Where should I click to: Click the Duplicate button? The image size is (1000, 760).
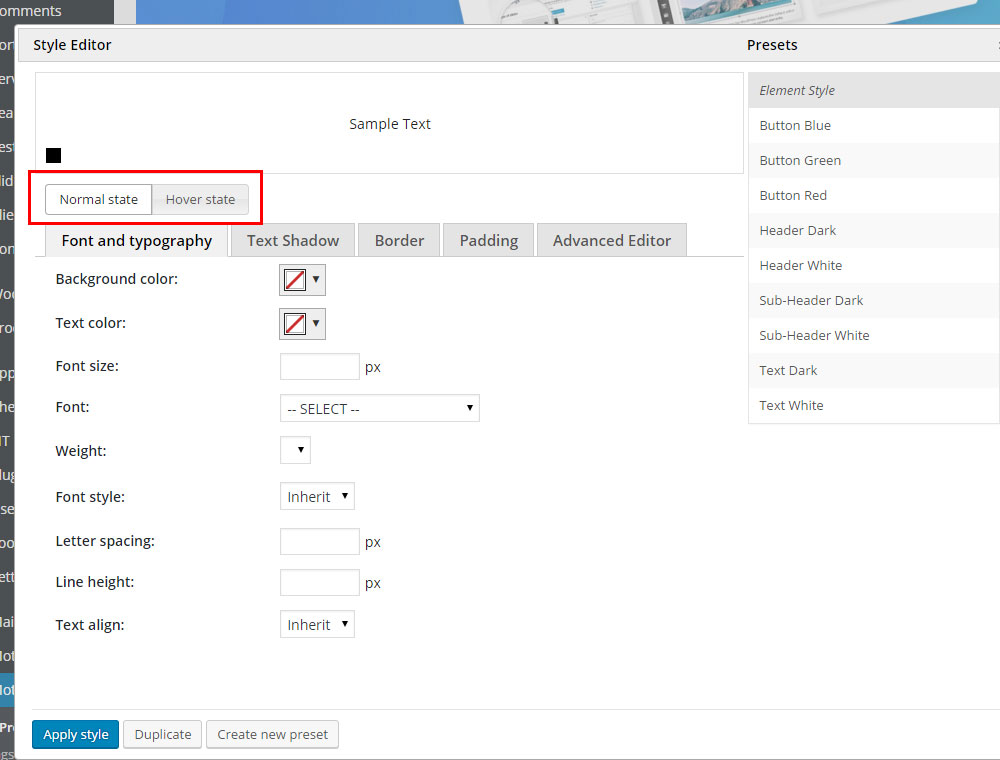coord(163,734)
